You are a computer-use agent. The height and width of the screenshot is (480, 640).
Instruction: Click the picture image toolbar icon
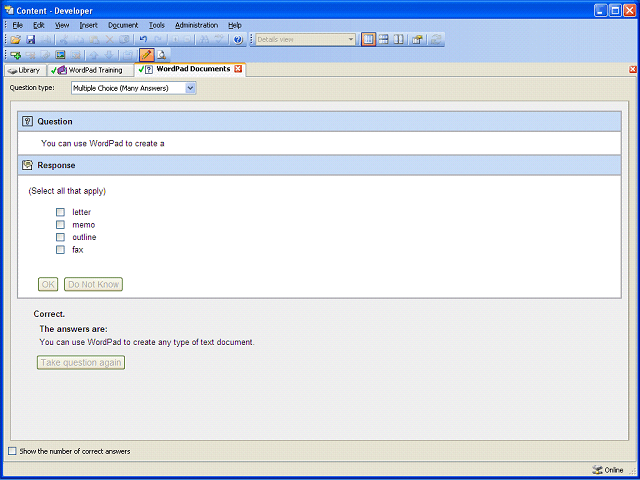tap(60, 55)
